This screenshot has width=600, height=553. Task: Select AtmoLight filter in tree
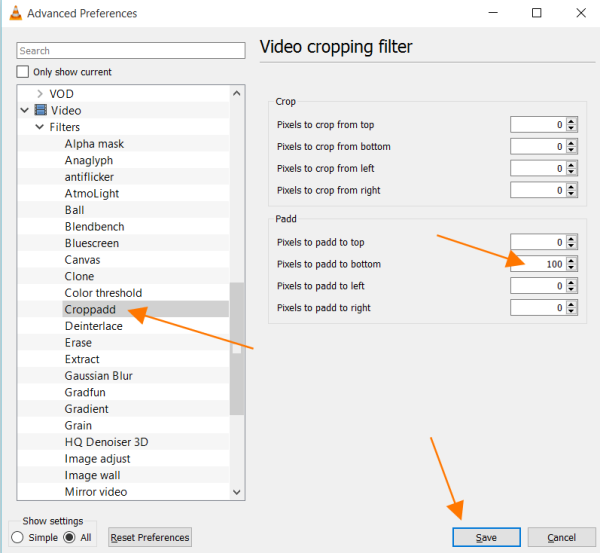click(92, 194)
